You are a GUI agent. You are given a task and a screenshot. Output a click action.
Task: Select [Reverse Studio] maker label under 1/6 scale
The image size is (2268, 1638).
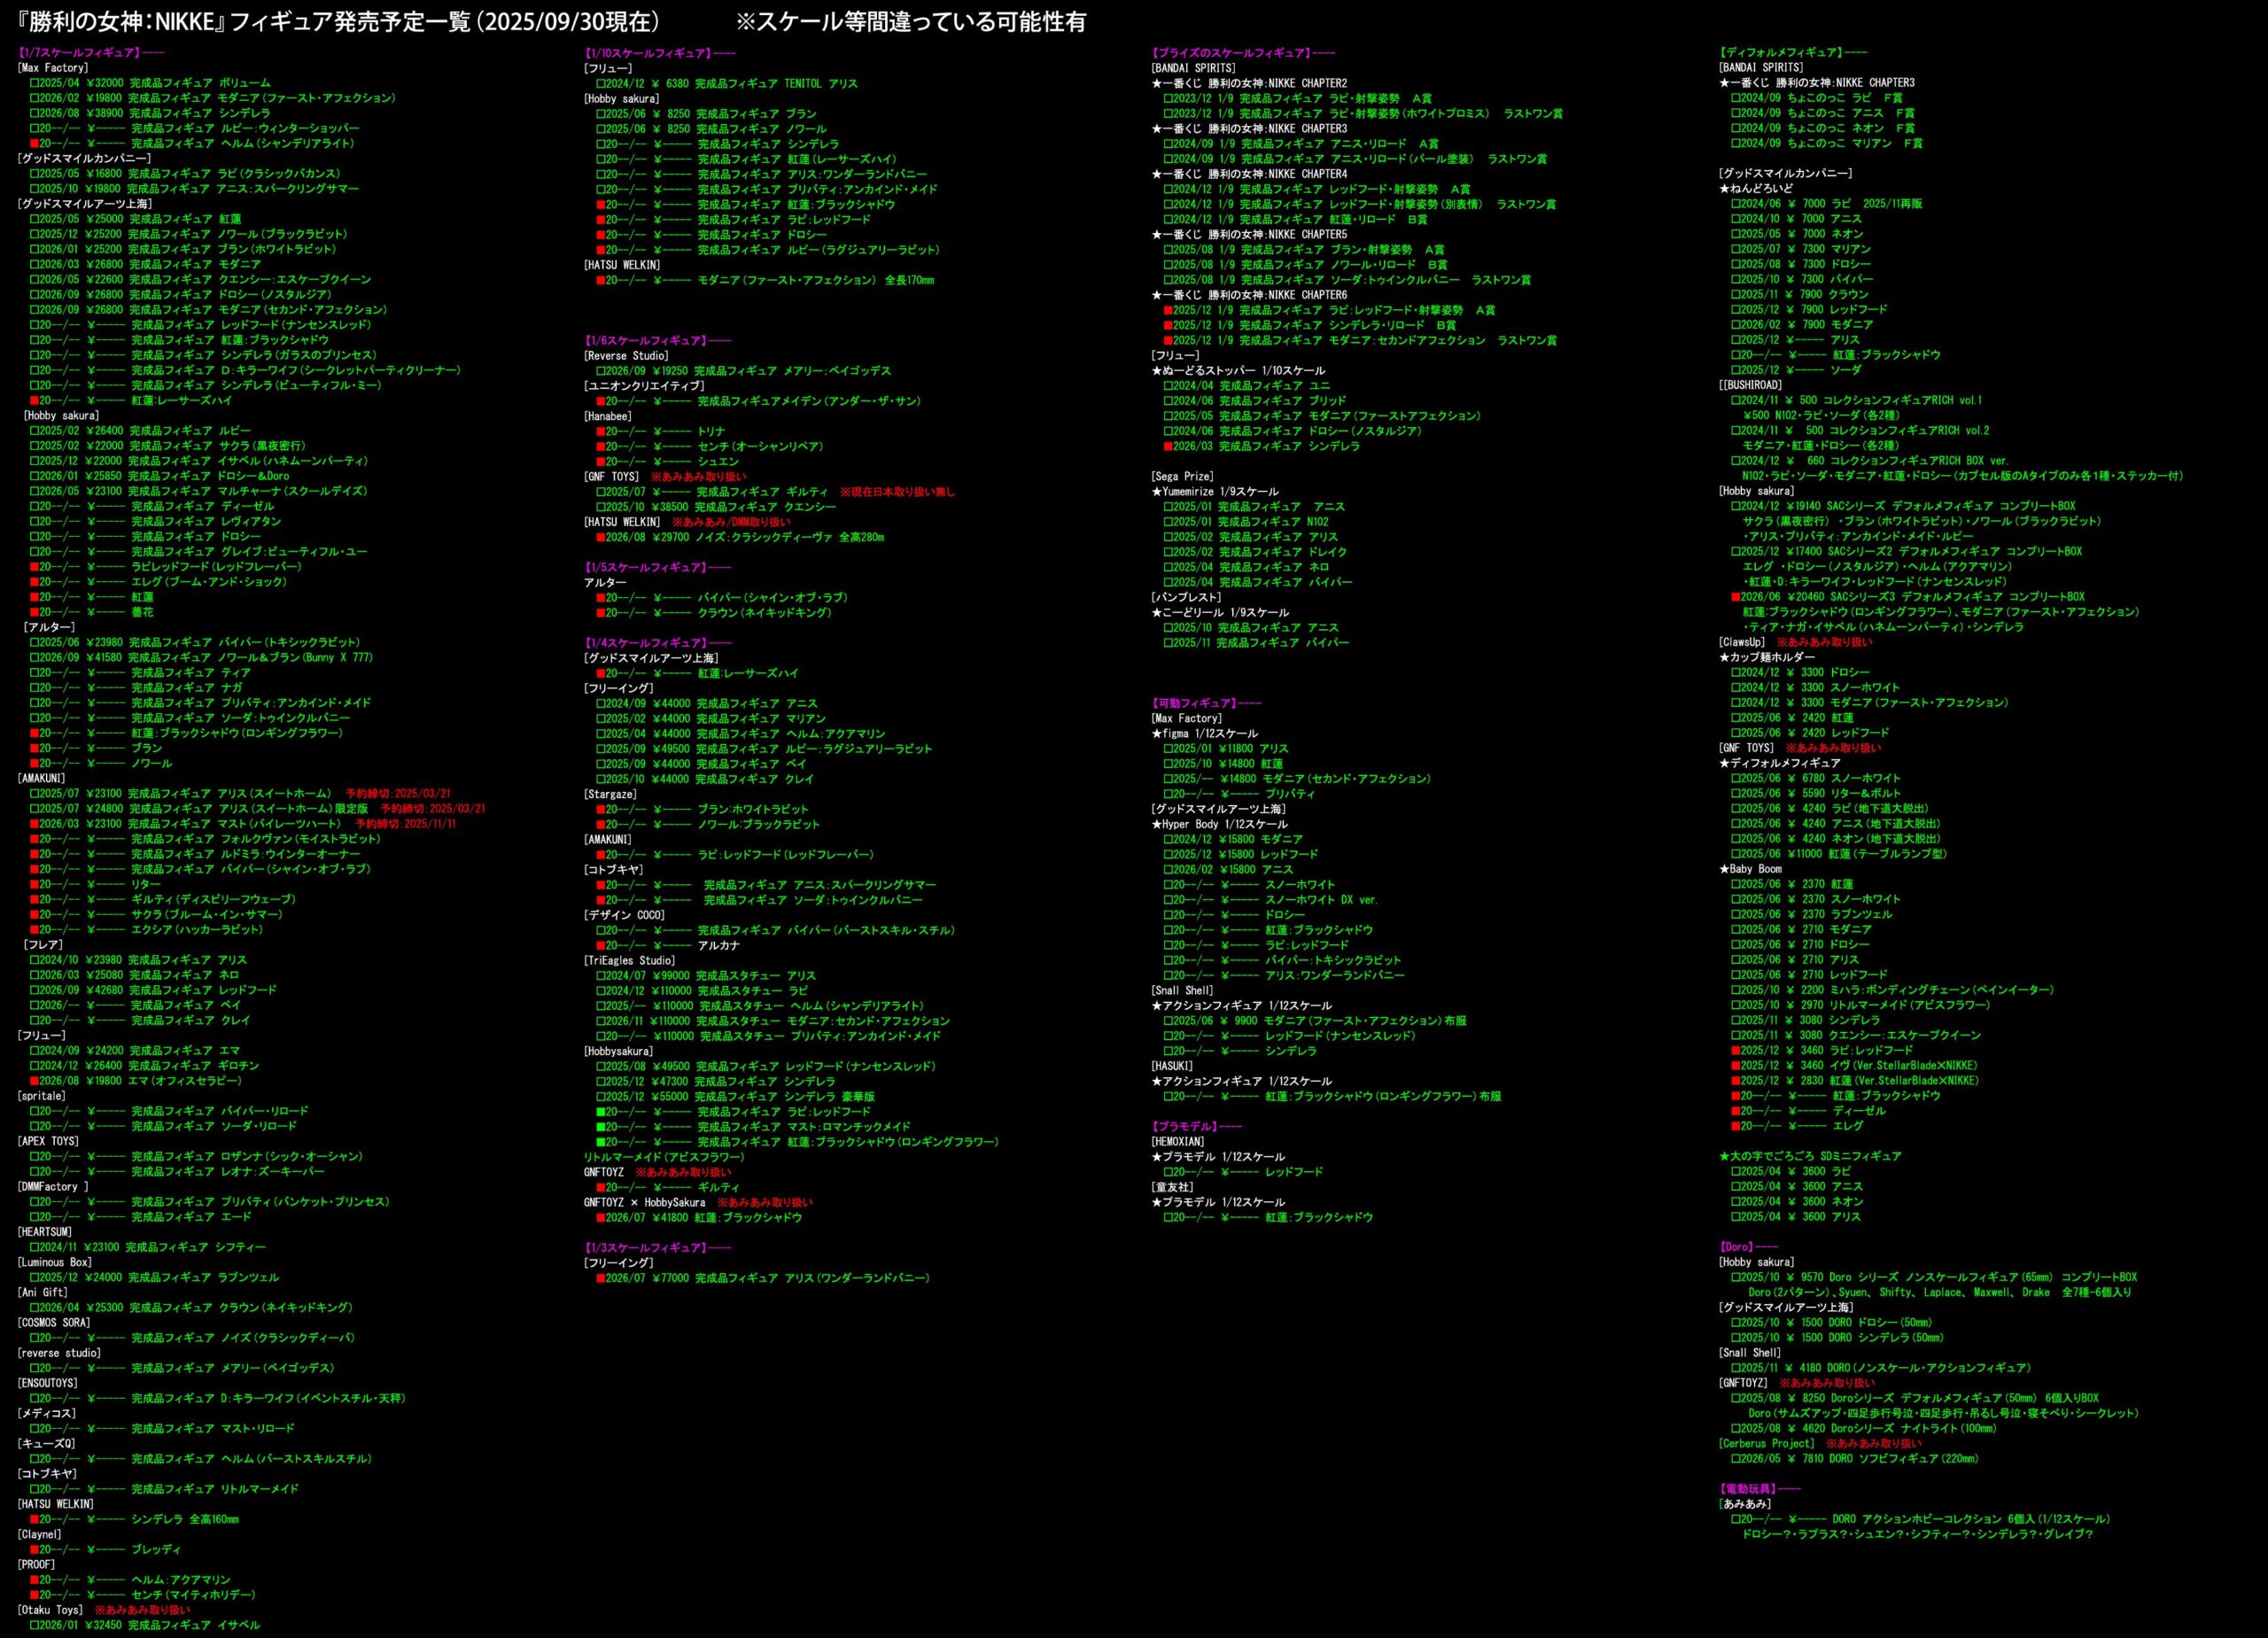(626, 355)
